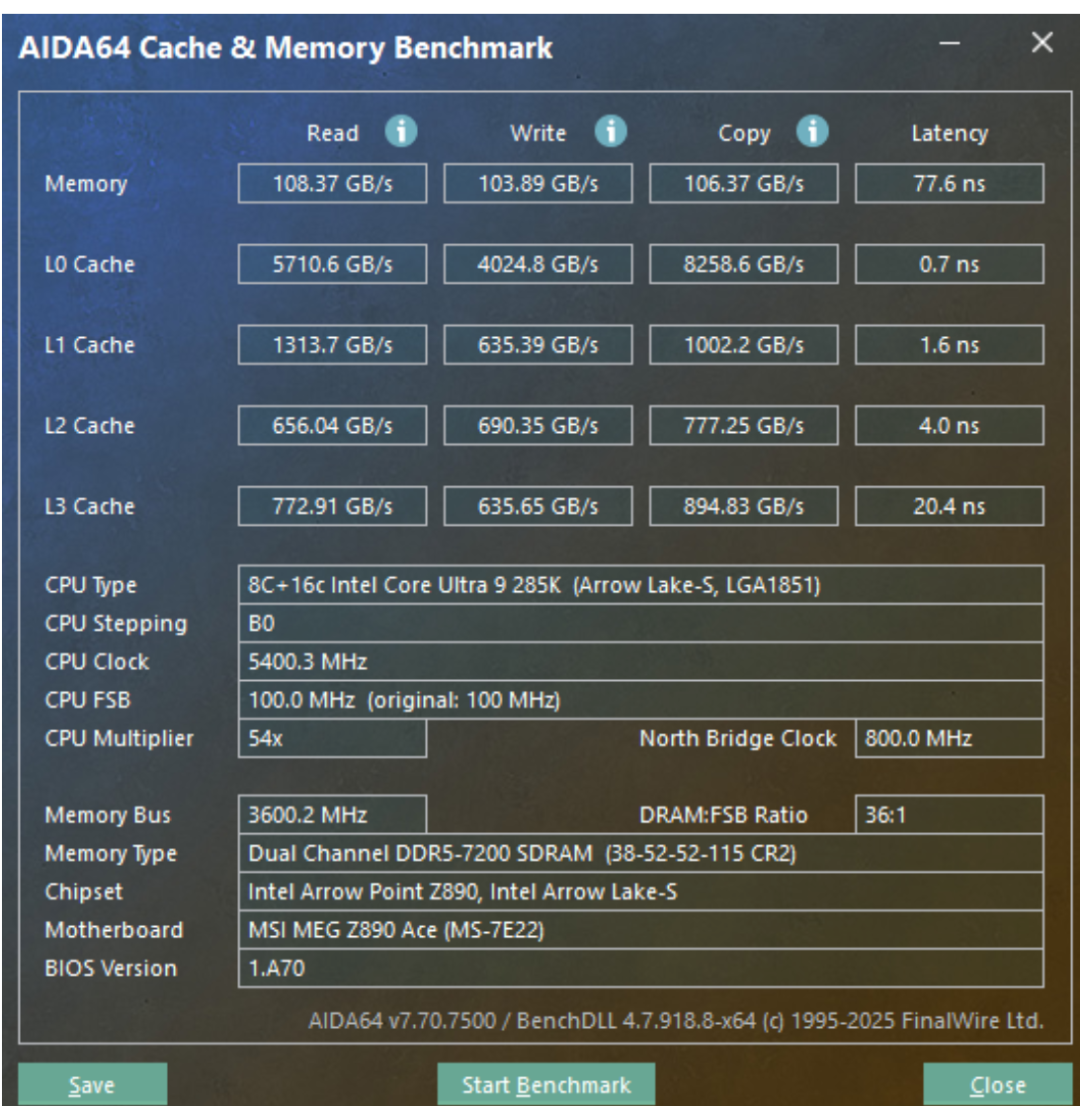1080x1106 pixels.
Task: Click L1 Cache Write 635.39 GB/s
Action: (538, 344)
